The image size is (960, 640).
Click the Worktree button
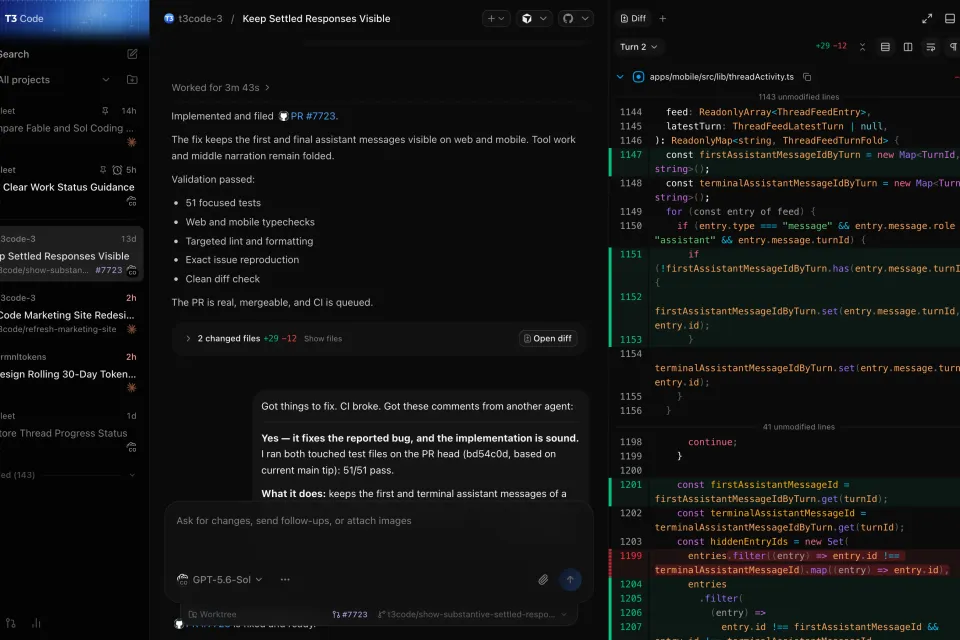(x=212, y=614)
